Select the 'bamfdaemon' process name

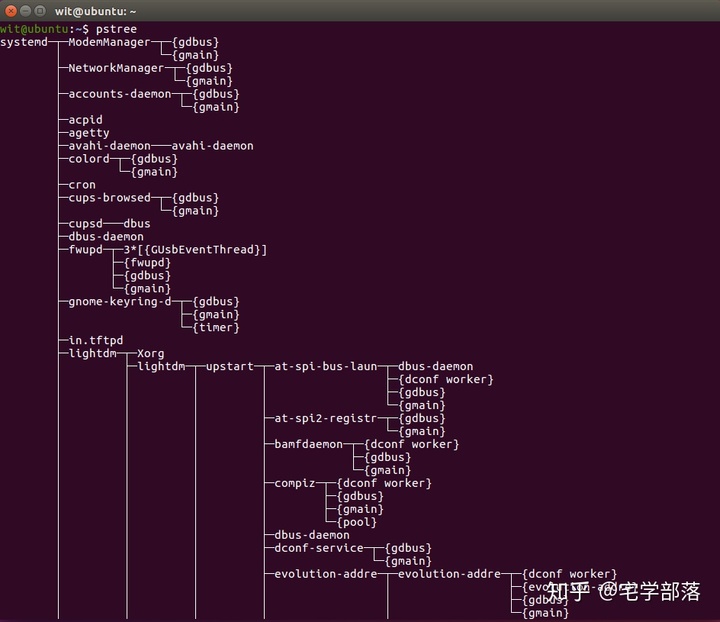(x=309, y=444)
